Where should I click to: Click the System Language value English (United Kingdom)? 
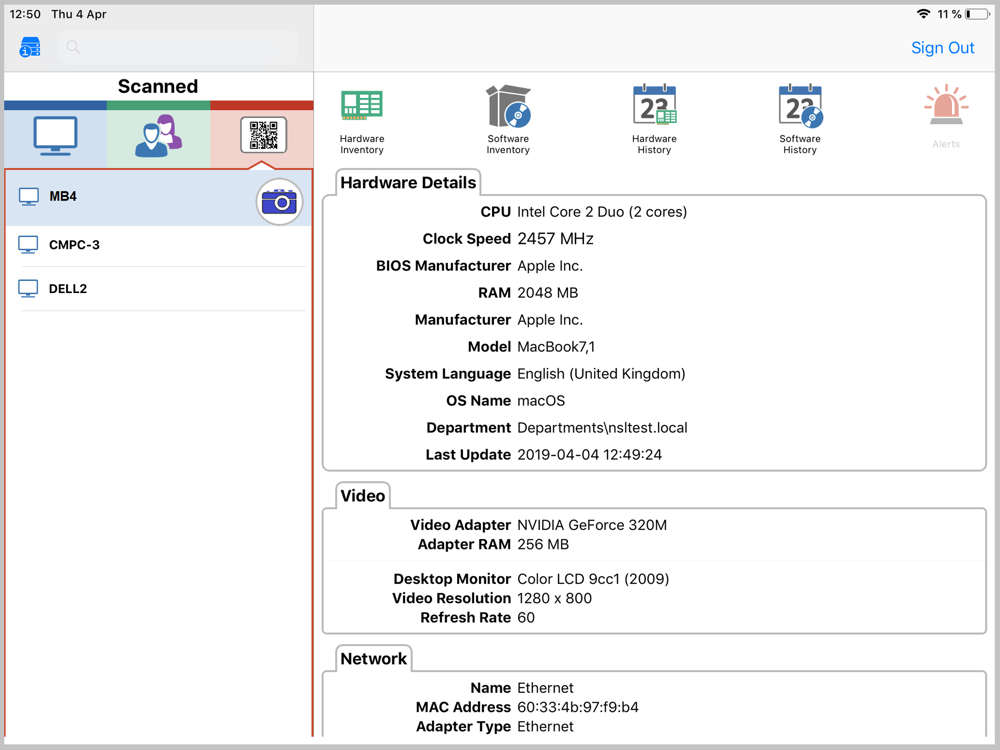(x=601, y=374)
